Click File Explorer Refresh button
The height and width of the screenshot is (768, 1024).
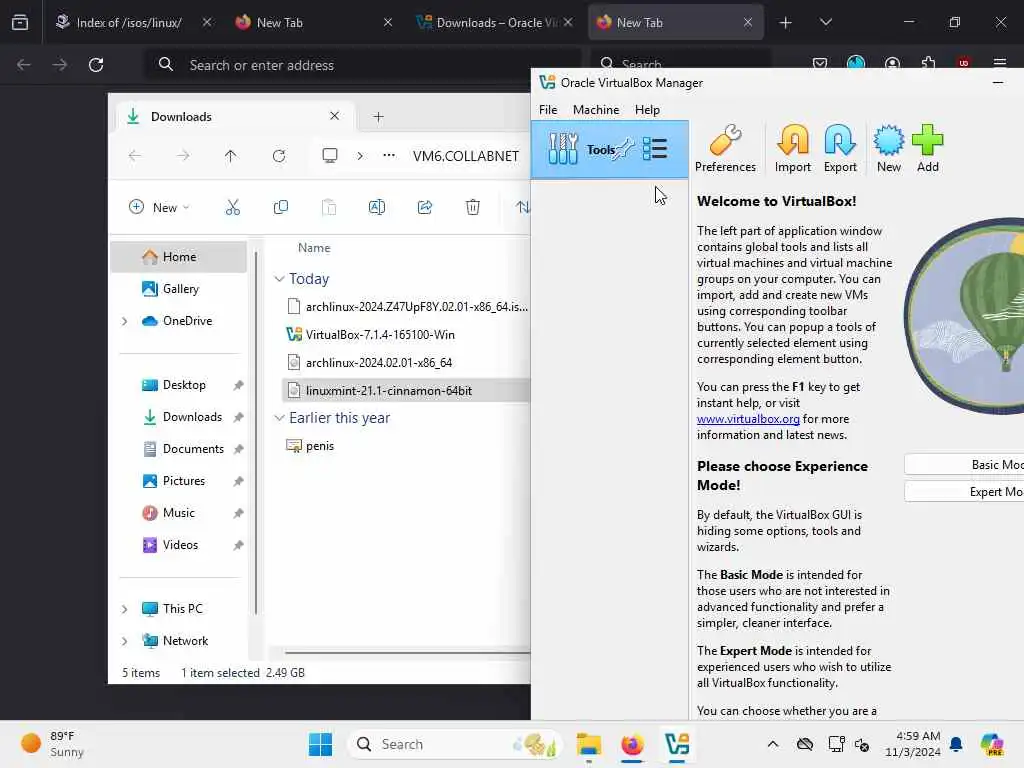pyautogui.click(x=279, y=155)
